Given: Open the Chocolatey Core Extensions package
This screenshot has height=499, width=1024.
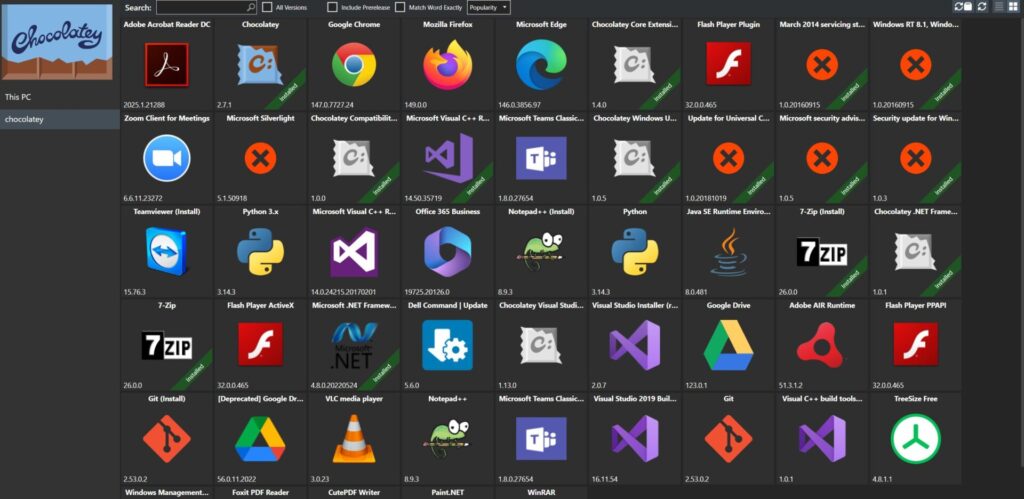Looking at the screenshot, I should tap(635, 64).
